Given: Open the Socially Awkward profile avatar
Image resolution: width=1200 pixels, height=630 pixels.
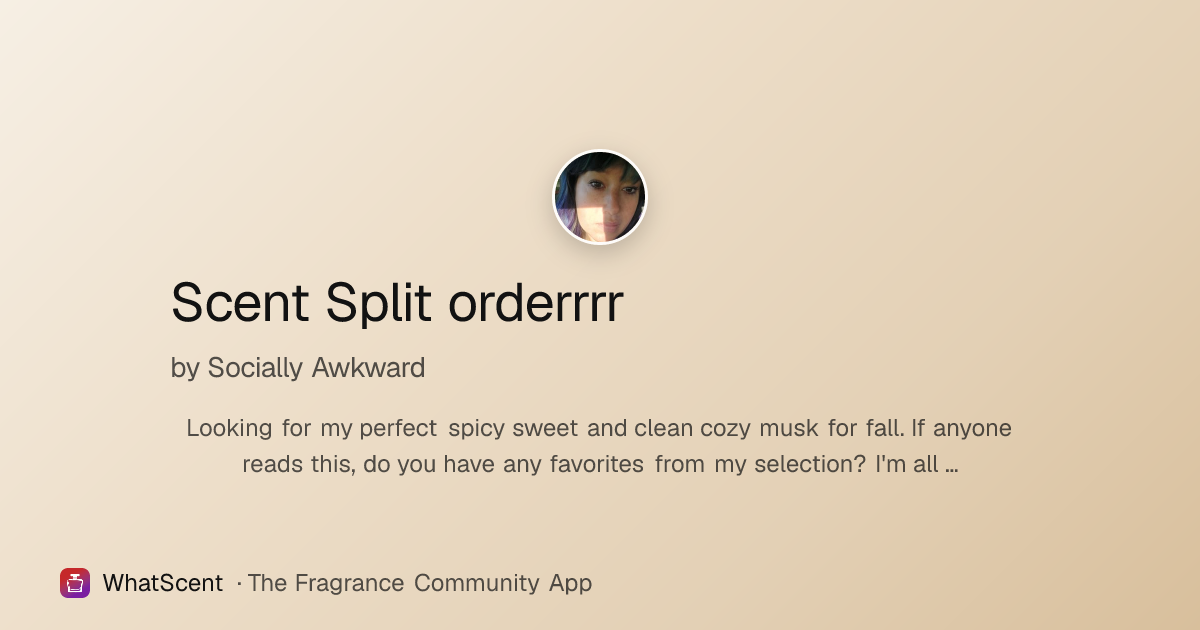Looking at the screenshot, I should (x=600, y=197).
